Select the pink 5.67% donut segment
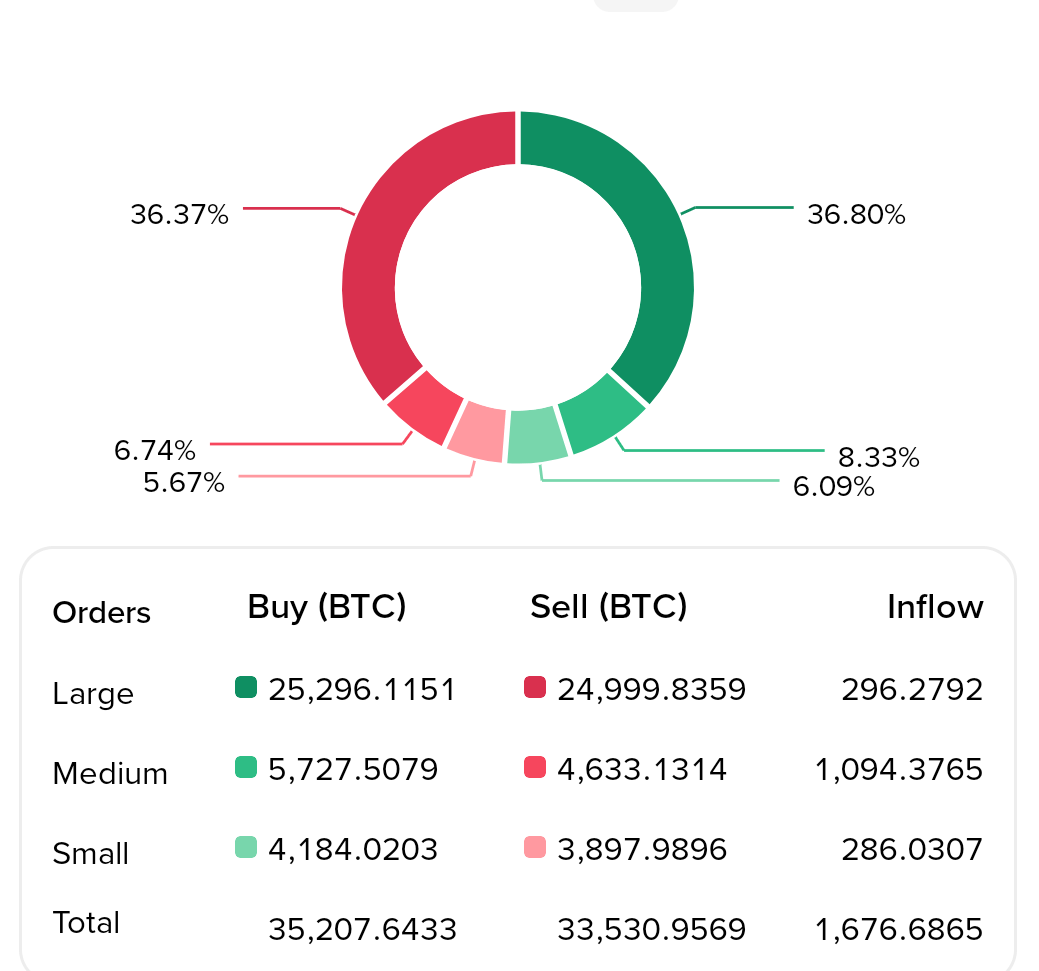The width and height of the screenshot is (1039, 971). click(x=477, y=433)
